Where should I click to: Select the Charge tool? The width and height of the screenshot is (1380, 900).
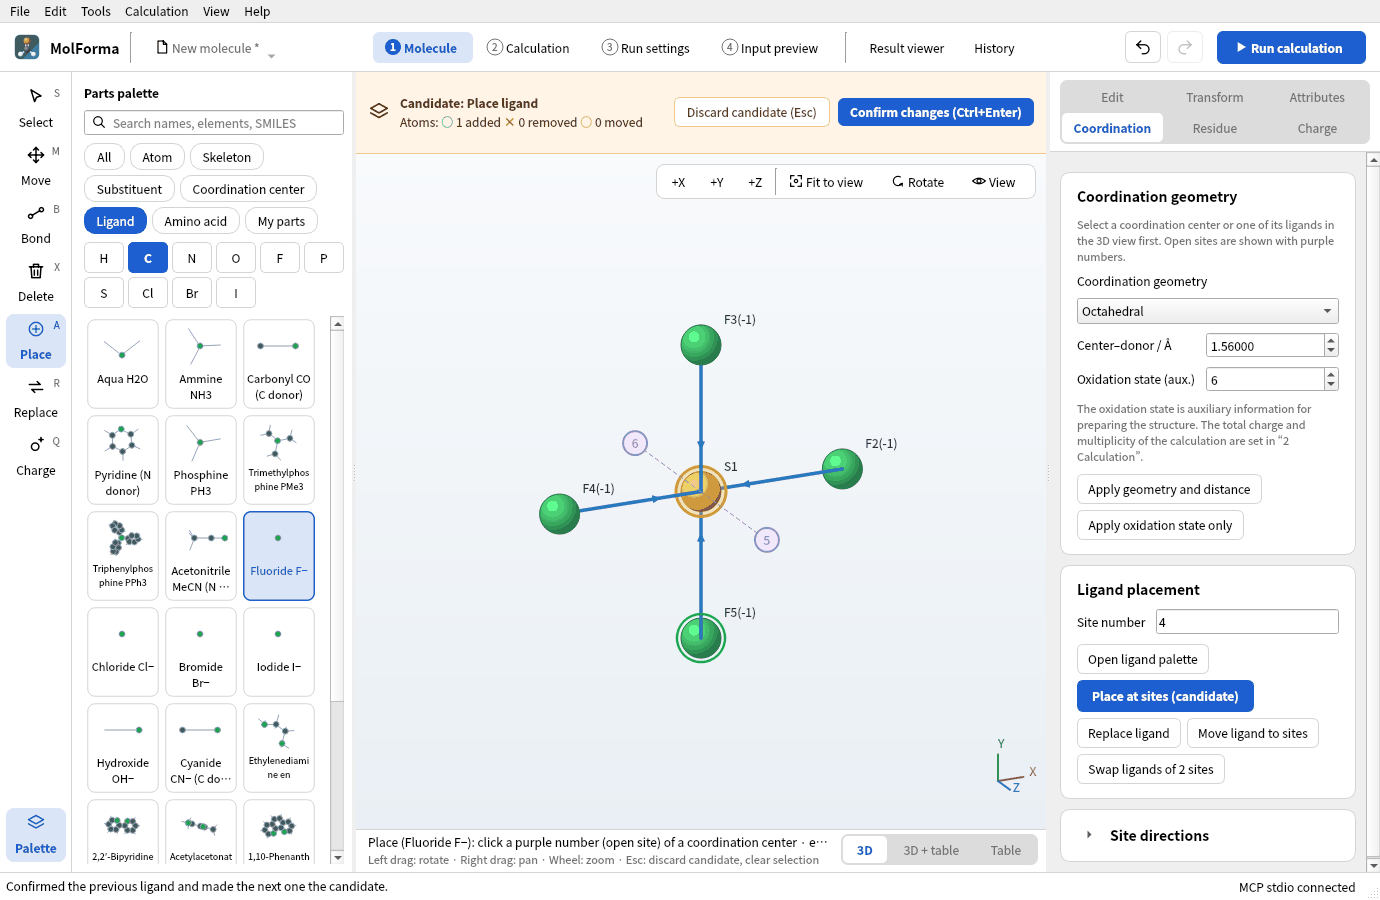pyautogui.click(x=36, y=455)
